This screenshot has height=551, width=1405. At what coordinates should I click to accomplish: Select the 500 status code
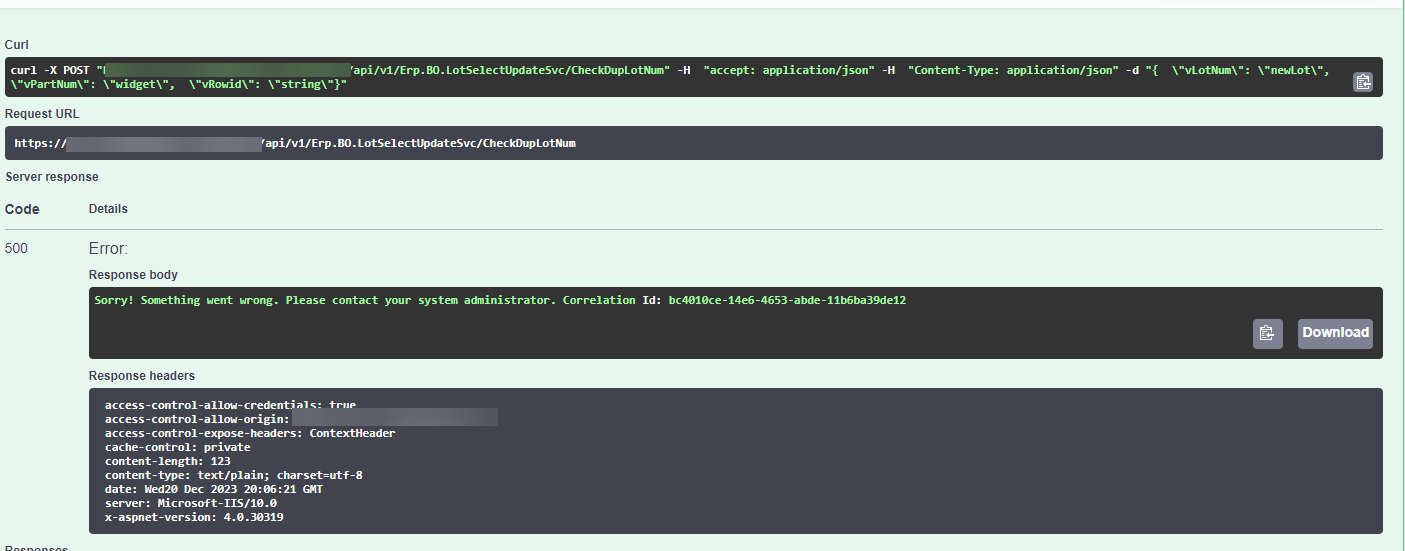[16, 248]
